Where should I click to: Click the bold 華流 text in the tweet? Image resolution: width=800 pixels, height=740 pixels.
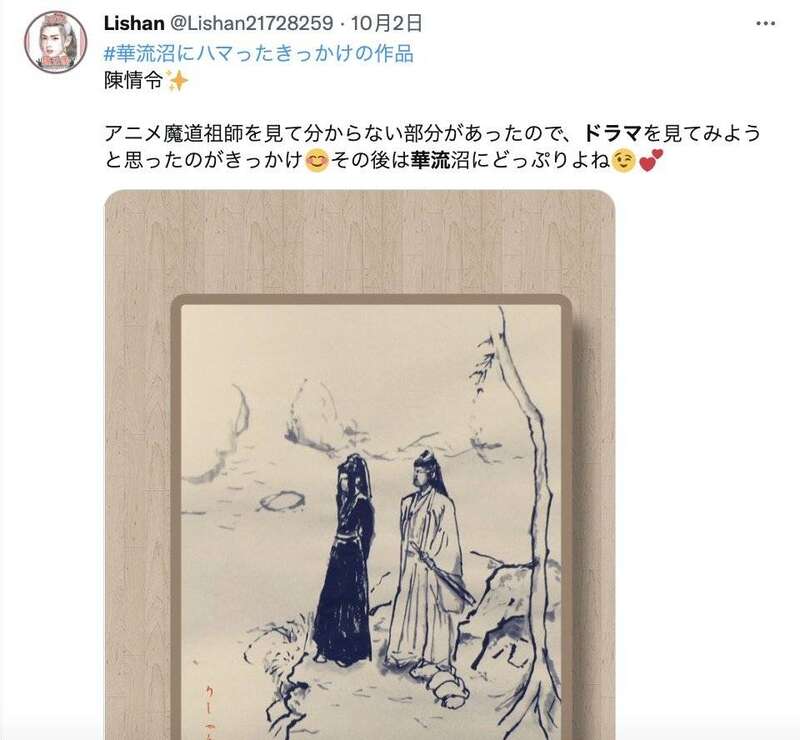(430, 161)
